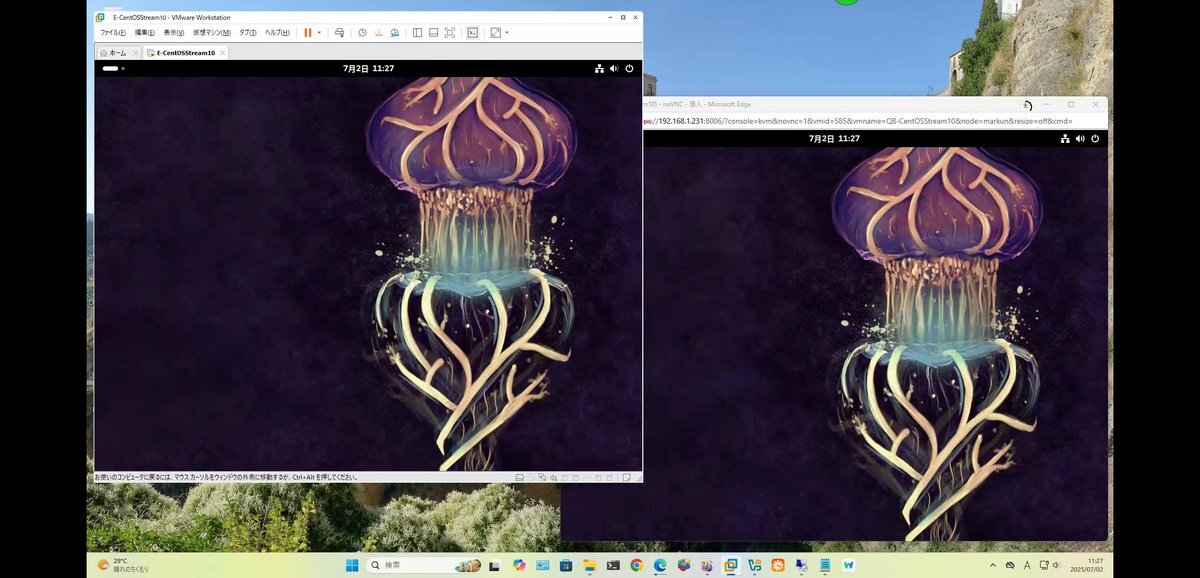The width and height of the screenshot is (1200, 578).
Task: Open the weather widget showing 29°C
Action: click(x=123, y=565)
